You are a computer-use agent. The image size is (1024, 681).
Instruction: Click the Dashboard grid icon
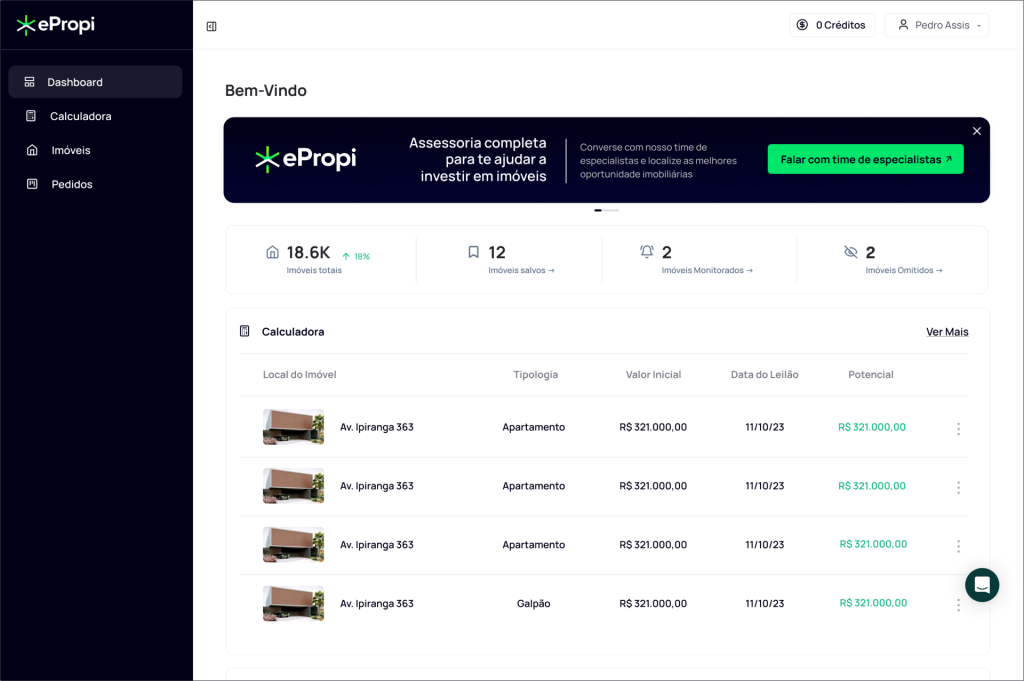[29, 82]
